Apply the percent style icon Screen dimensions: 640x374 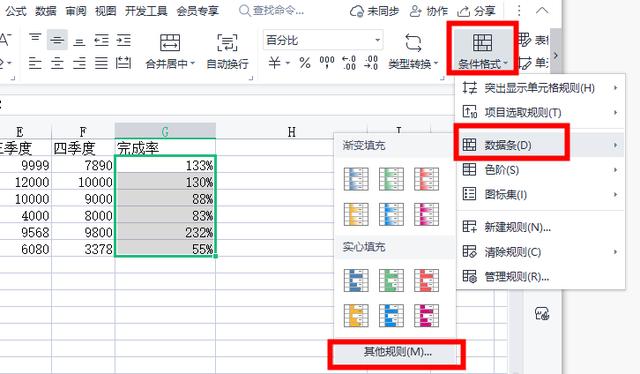click(x=304, y=63)
